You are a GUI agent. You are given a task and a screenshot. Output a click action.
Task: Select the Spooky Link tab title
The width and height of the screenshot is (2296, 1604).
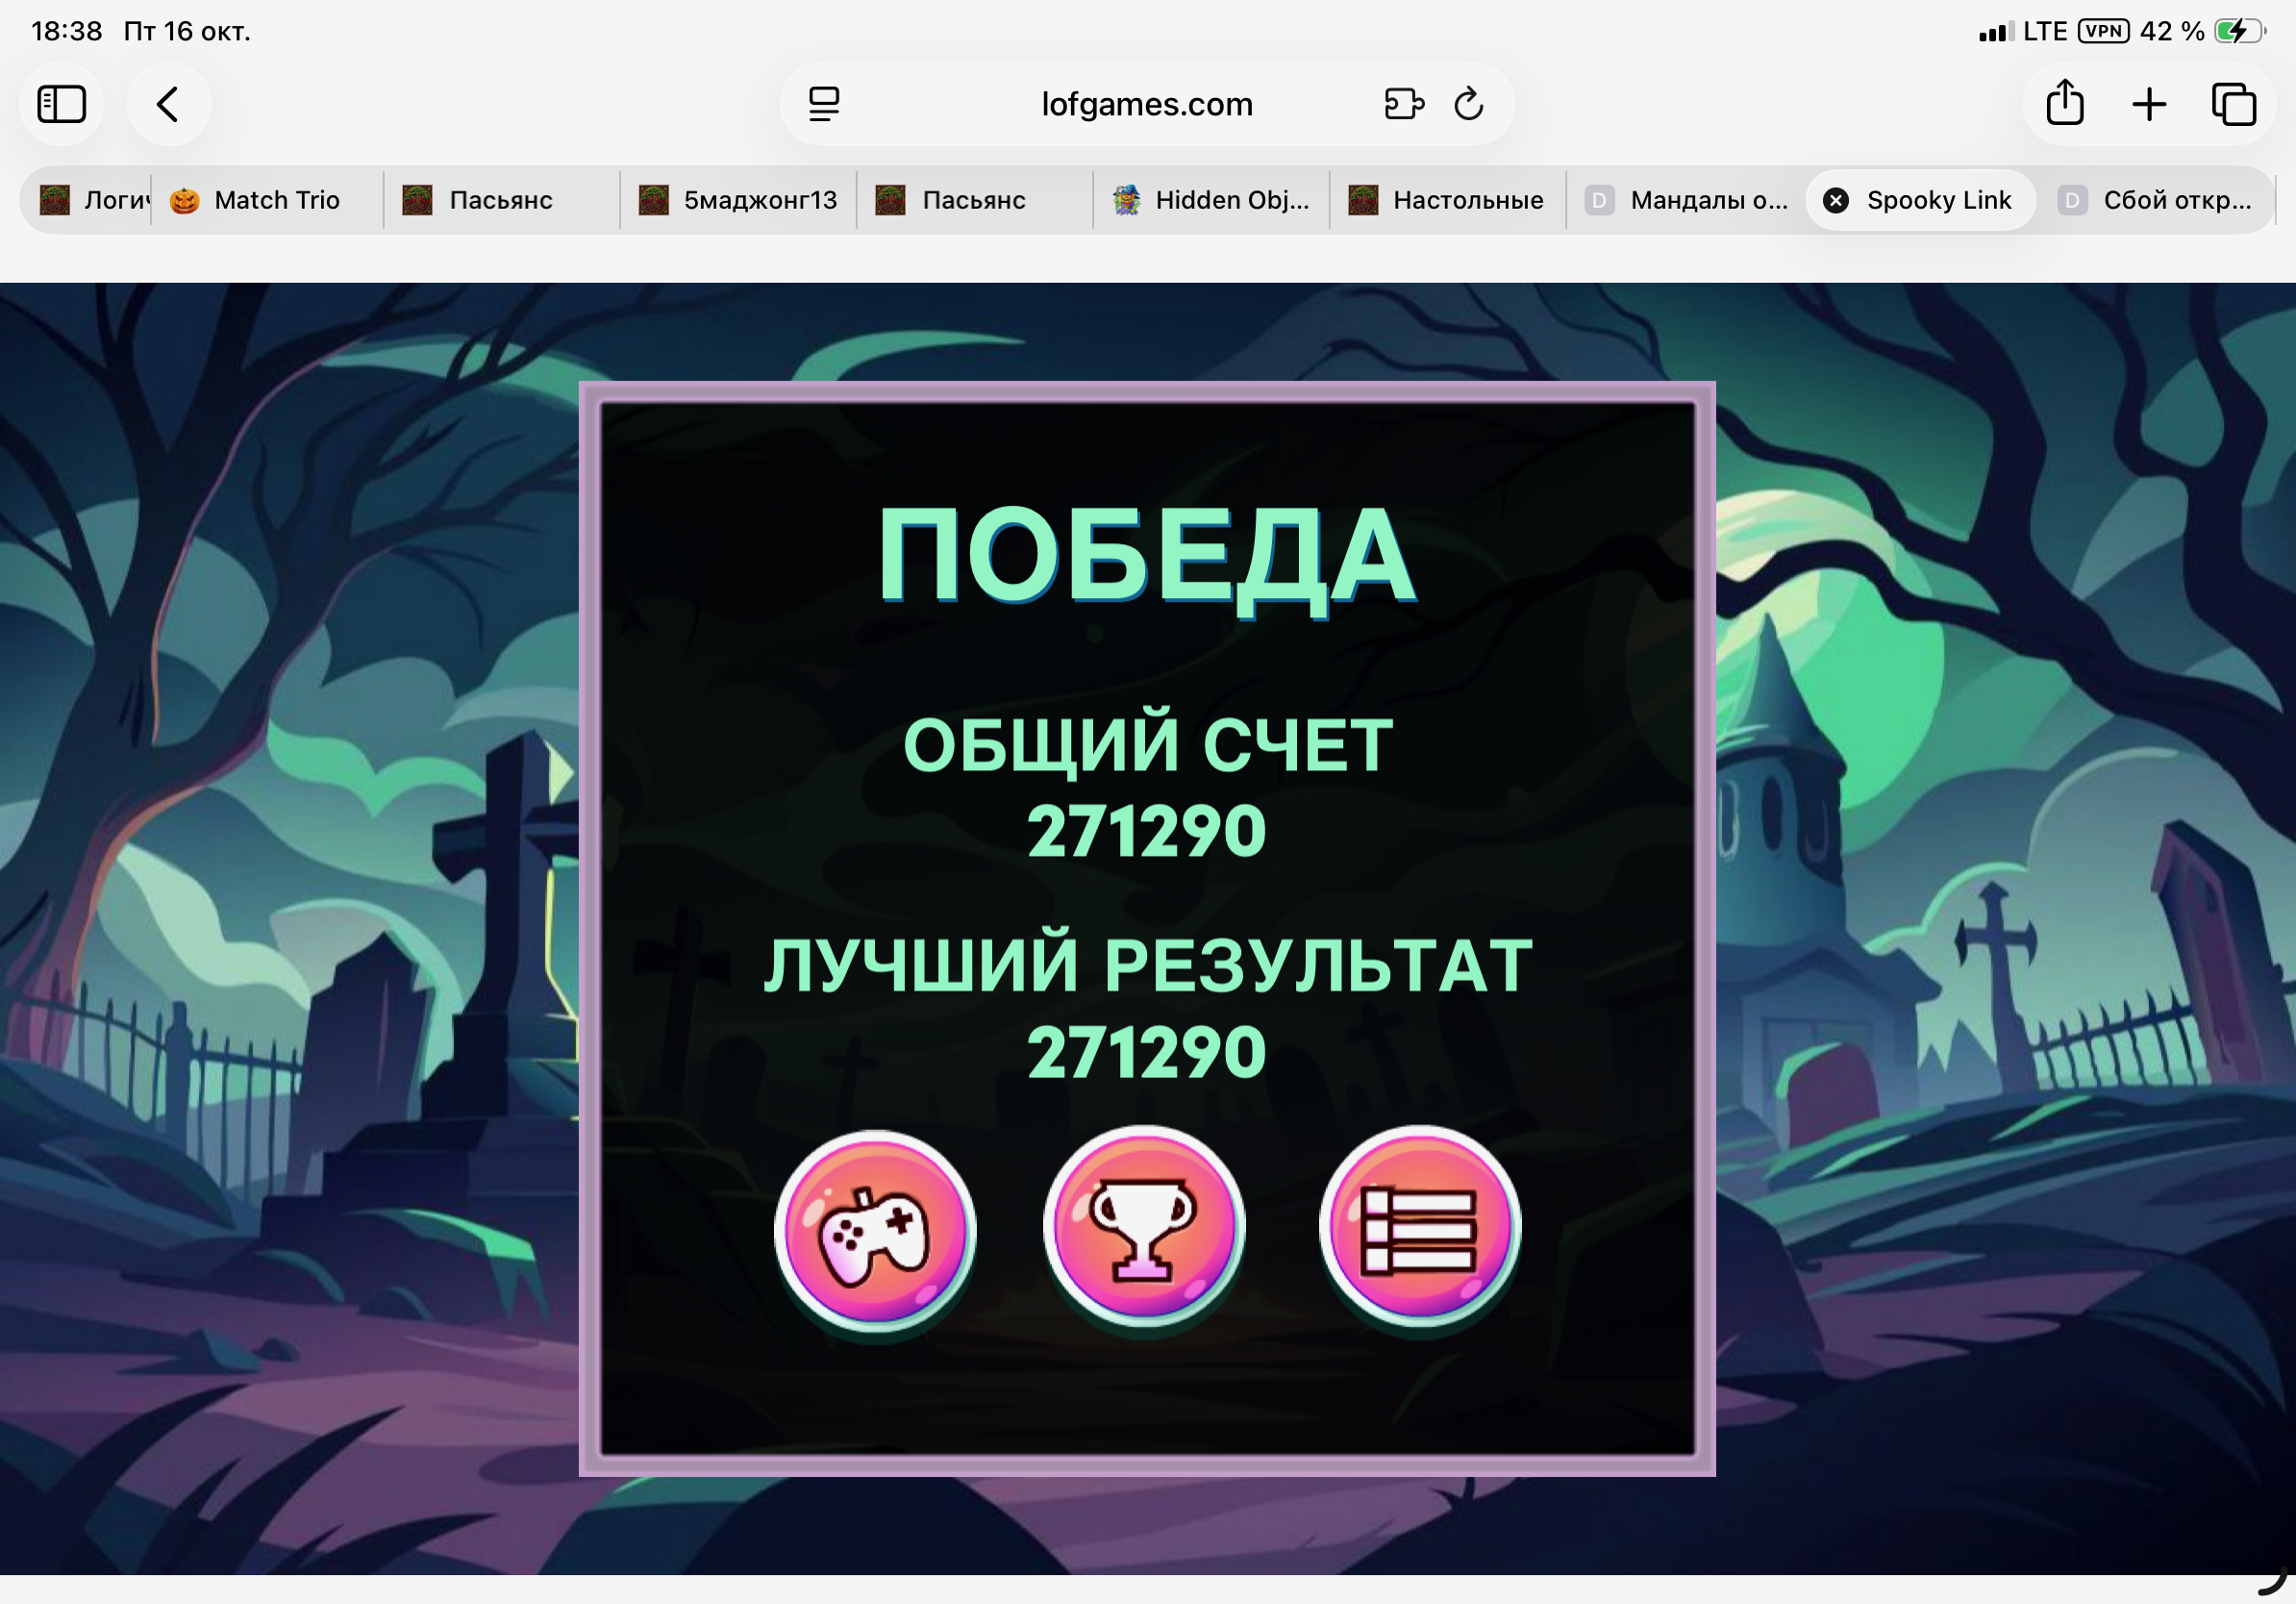coord(1938,200)
